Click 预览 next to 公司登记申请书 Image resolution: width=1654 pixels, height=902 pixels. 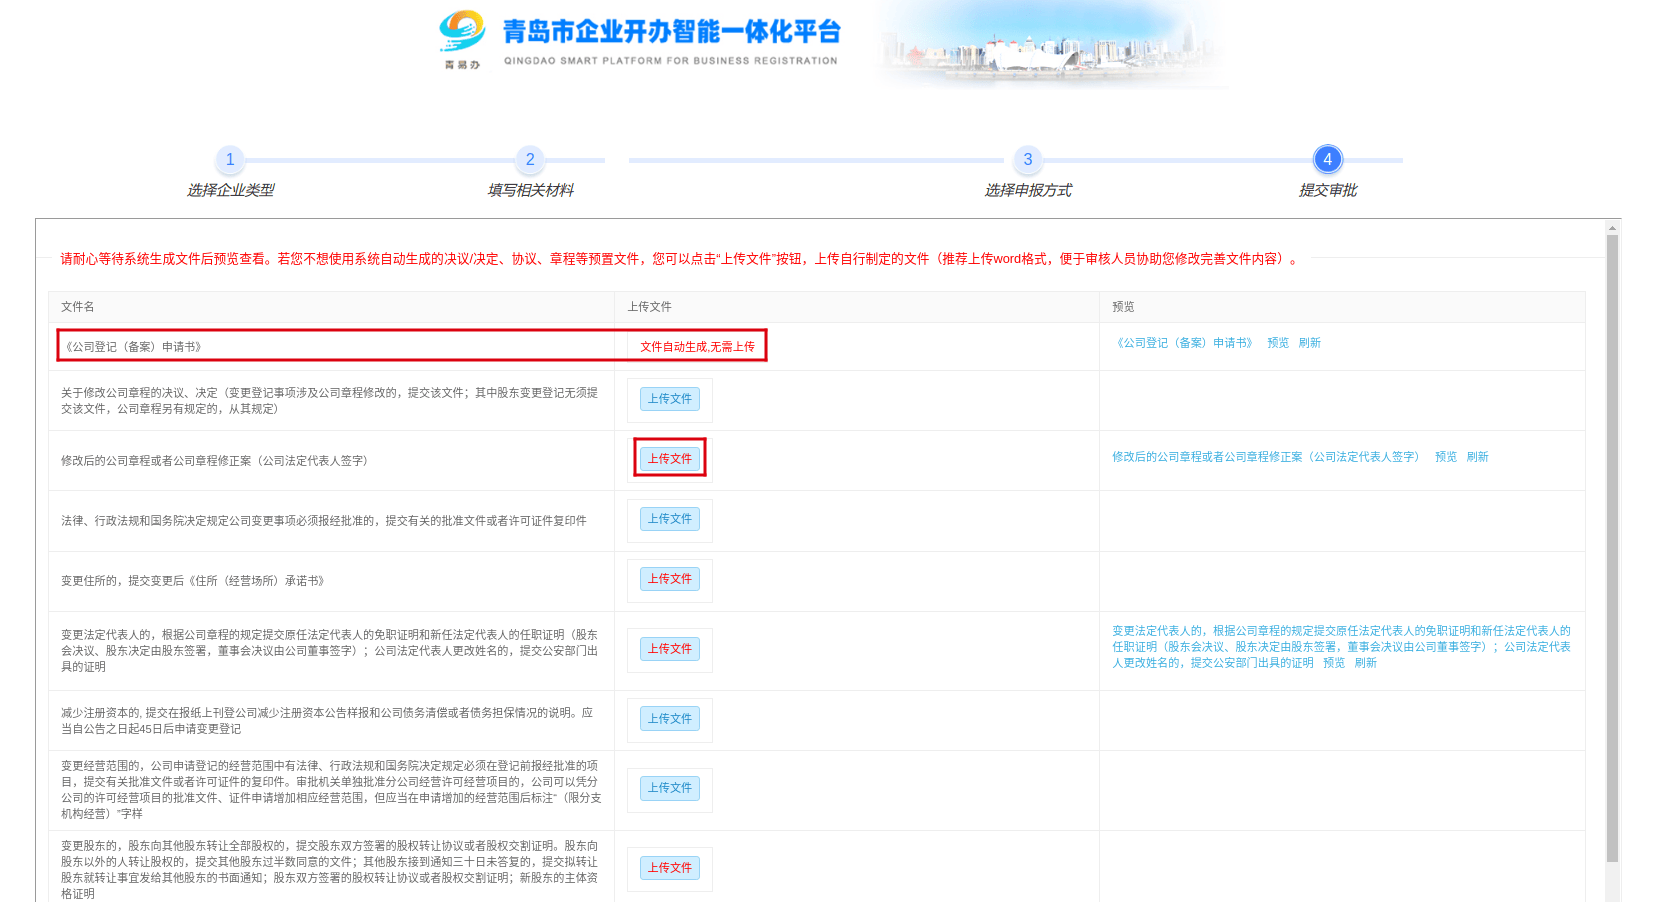[x=1277, y=343]
